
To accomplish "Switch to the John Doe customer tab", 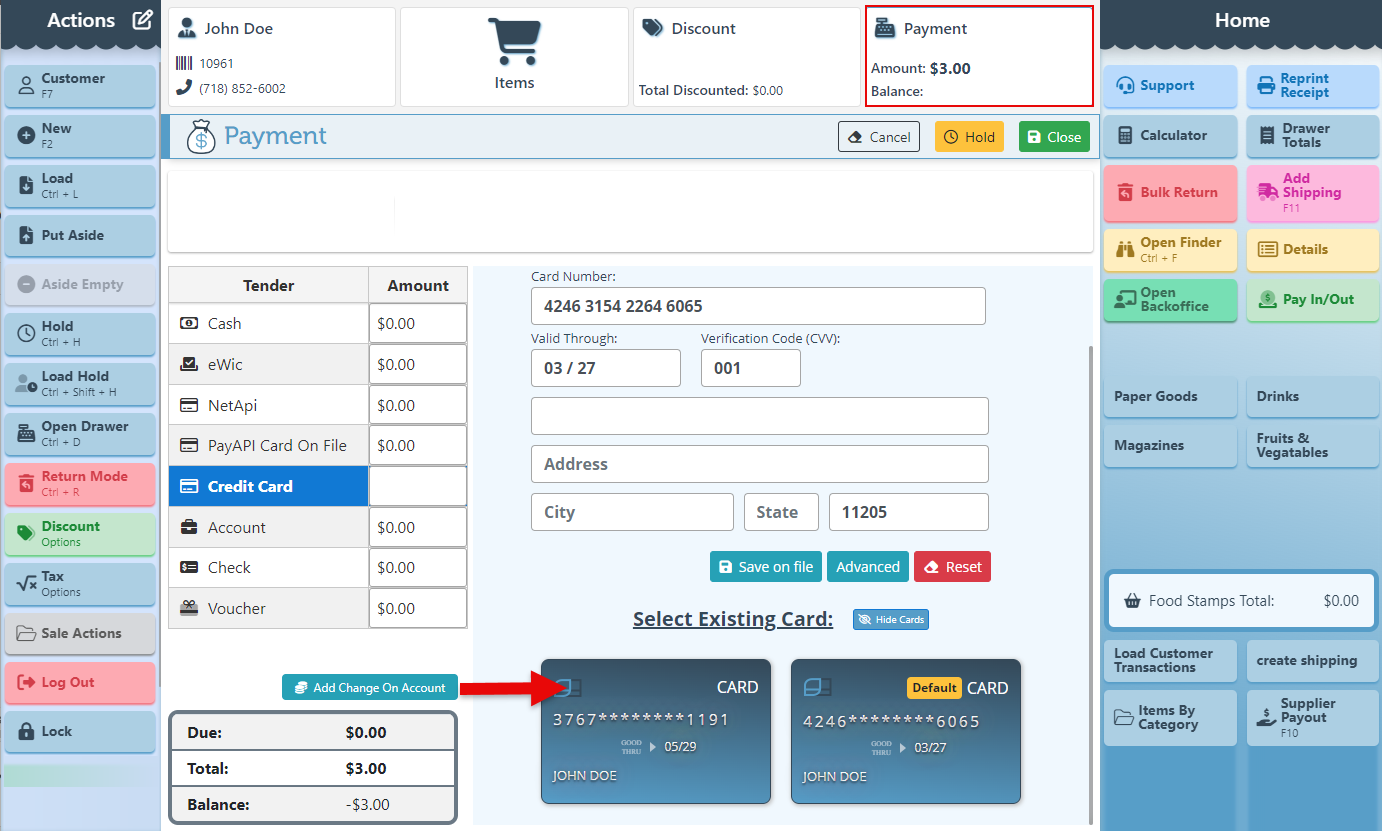I will [282, 56].
